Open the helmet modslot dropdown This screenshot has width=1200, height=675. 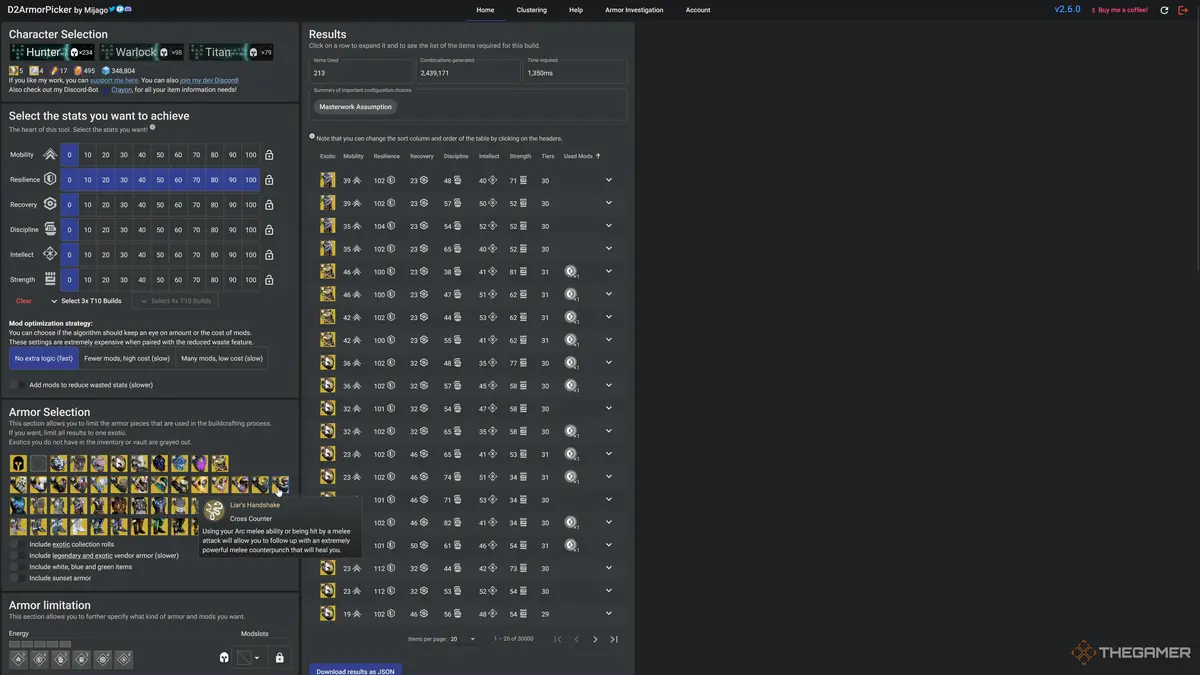(249, 658)
